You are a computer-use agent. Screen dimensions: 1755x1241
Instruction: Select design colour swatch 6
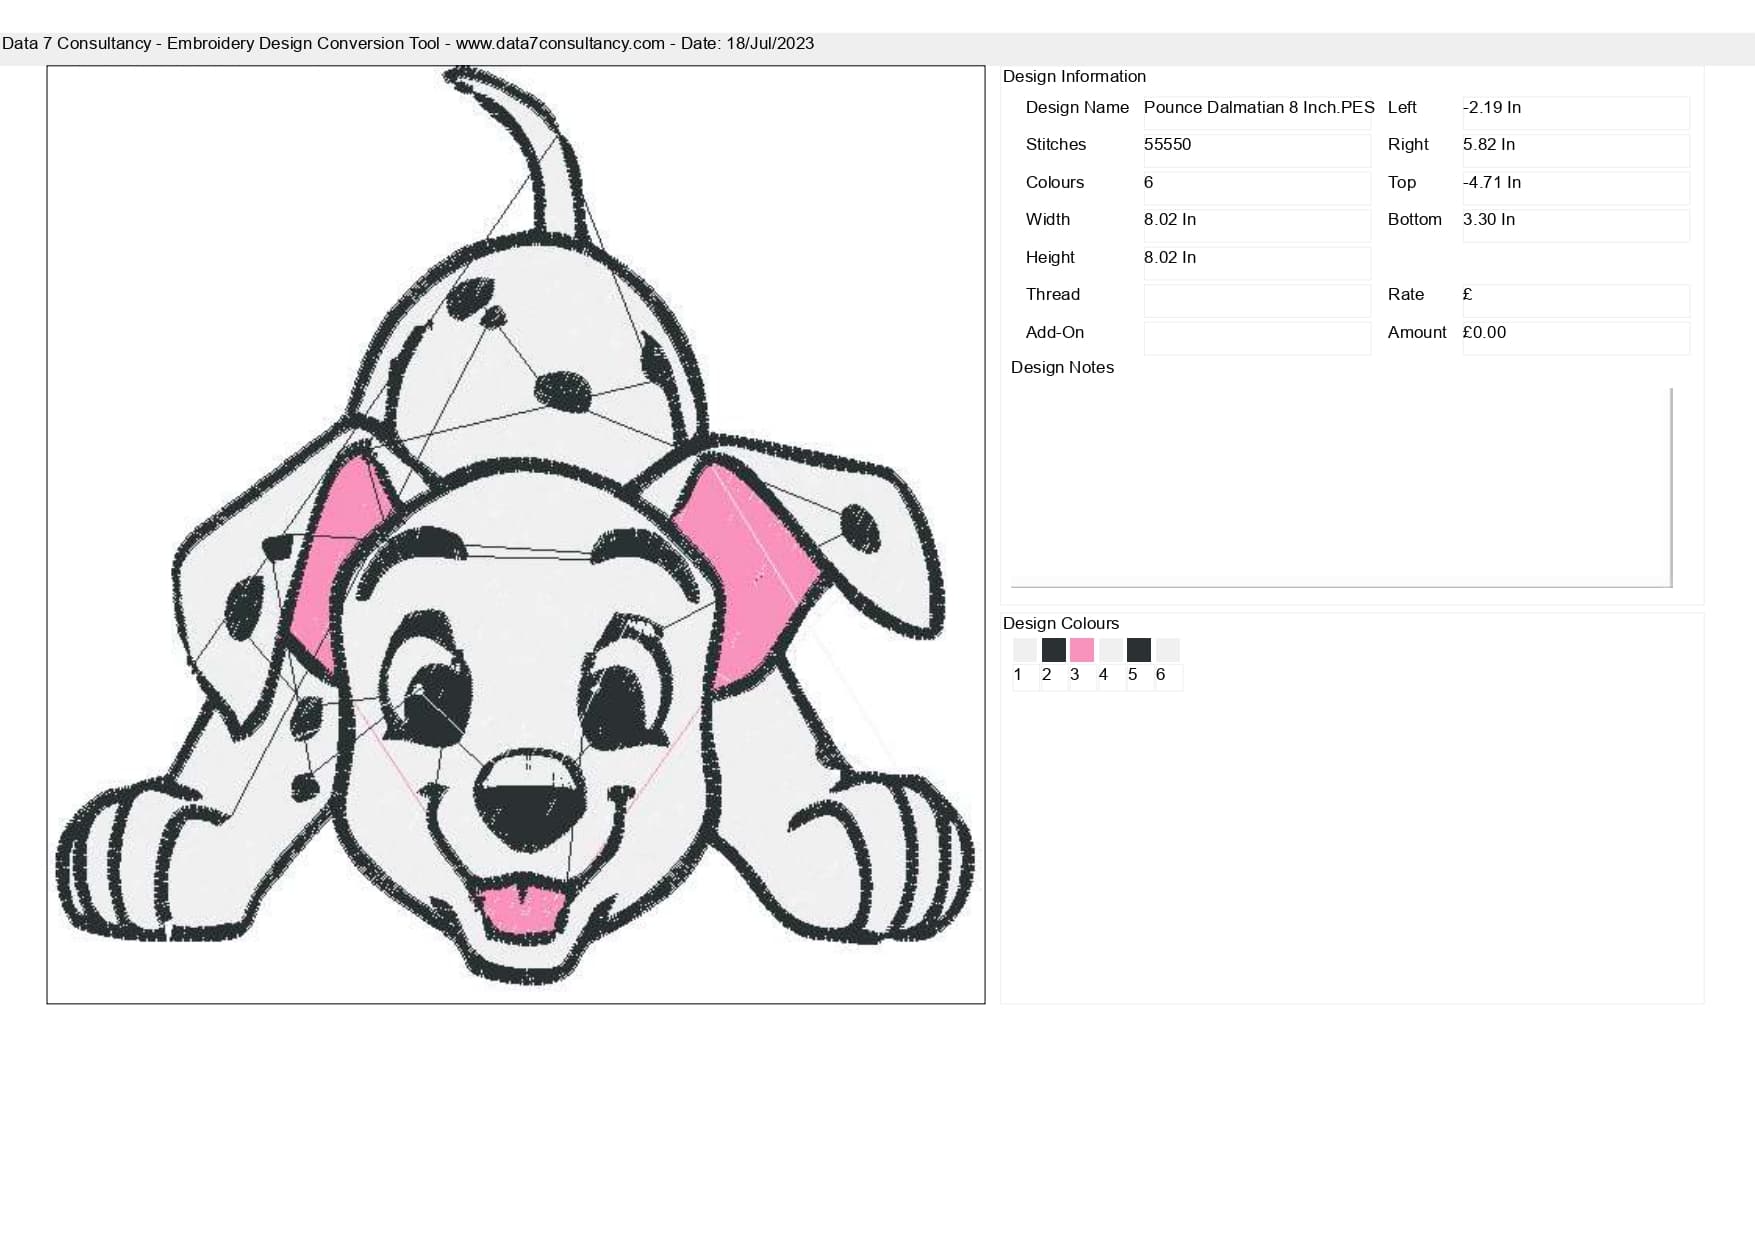[x=1167, y=650]
